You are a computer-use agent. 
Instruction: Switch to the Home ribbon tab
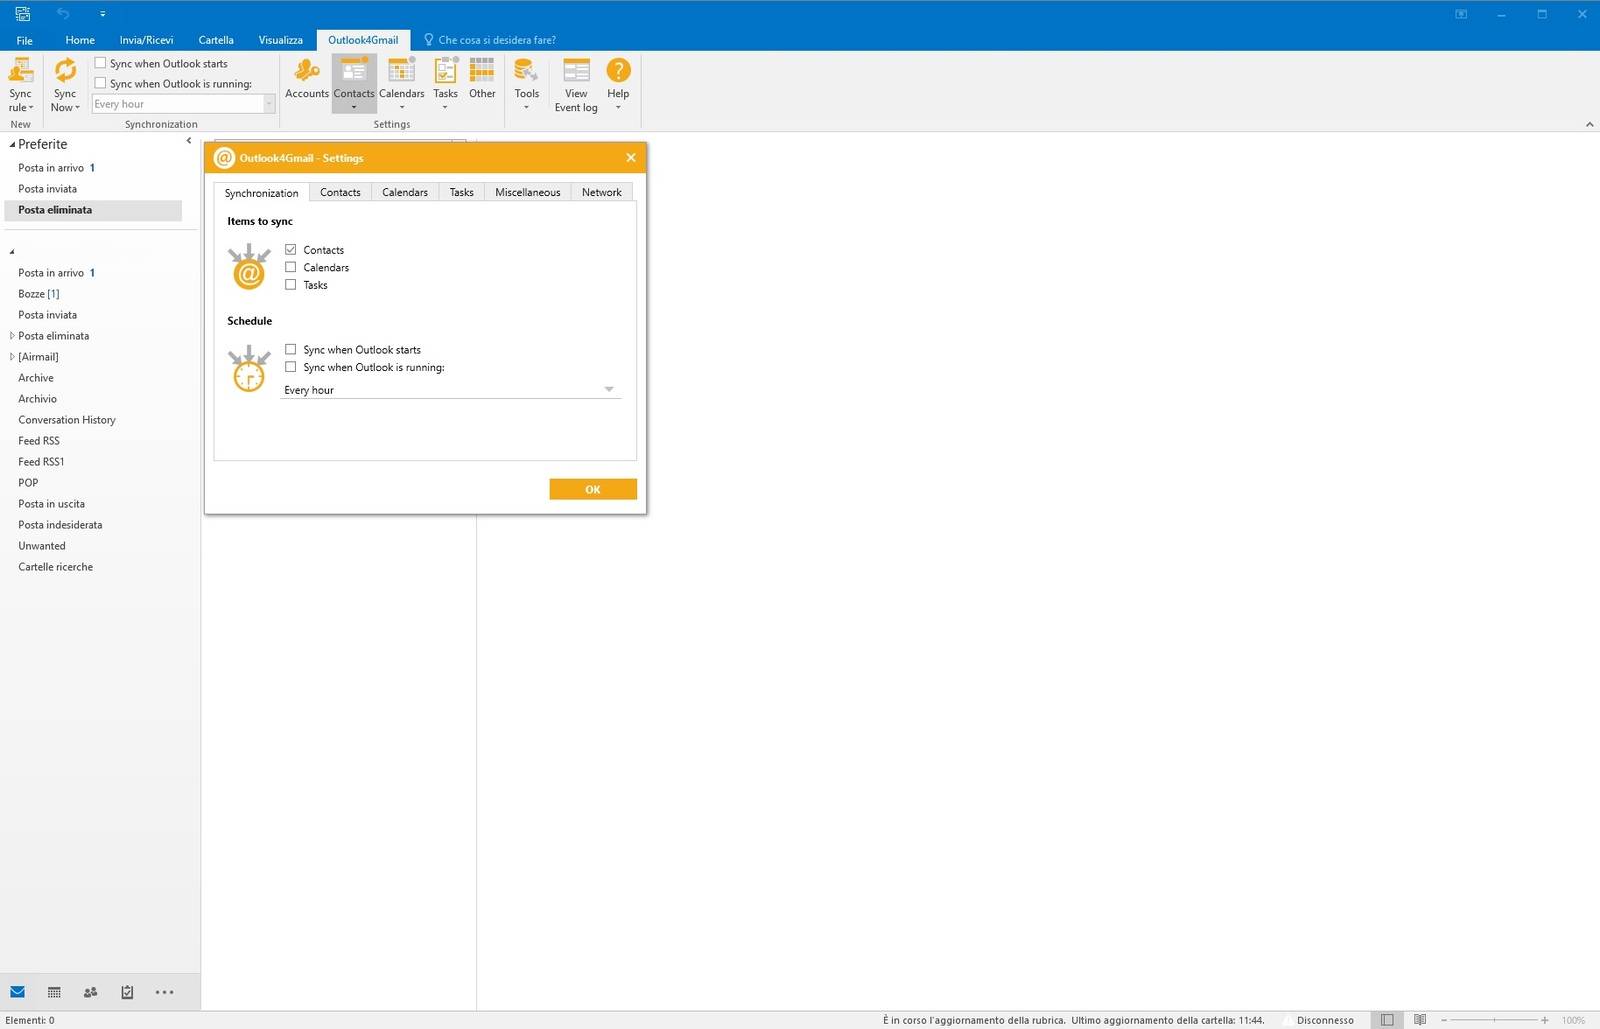tap(80, 40)
